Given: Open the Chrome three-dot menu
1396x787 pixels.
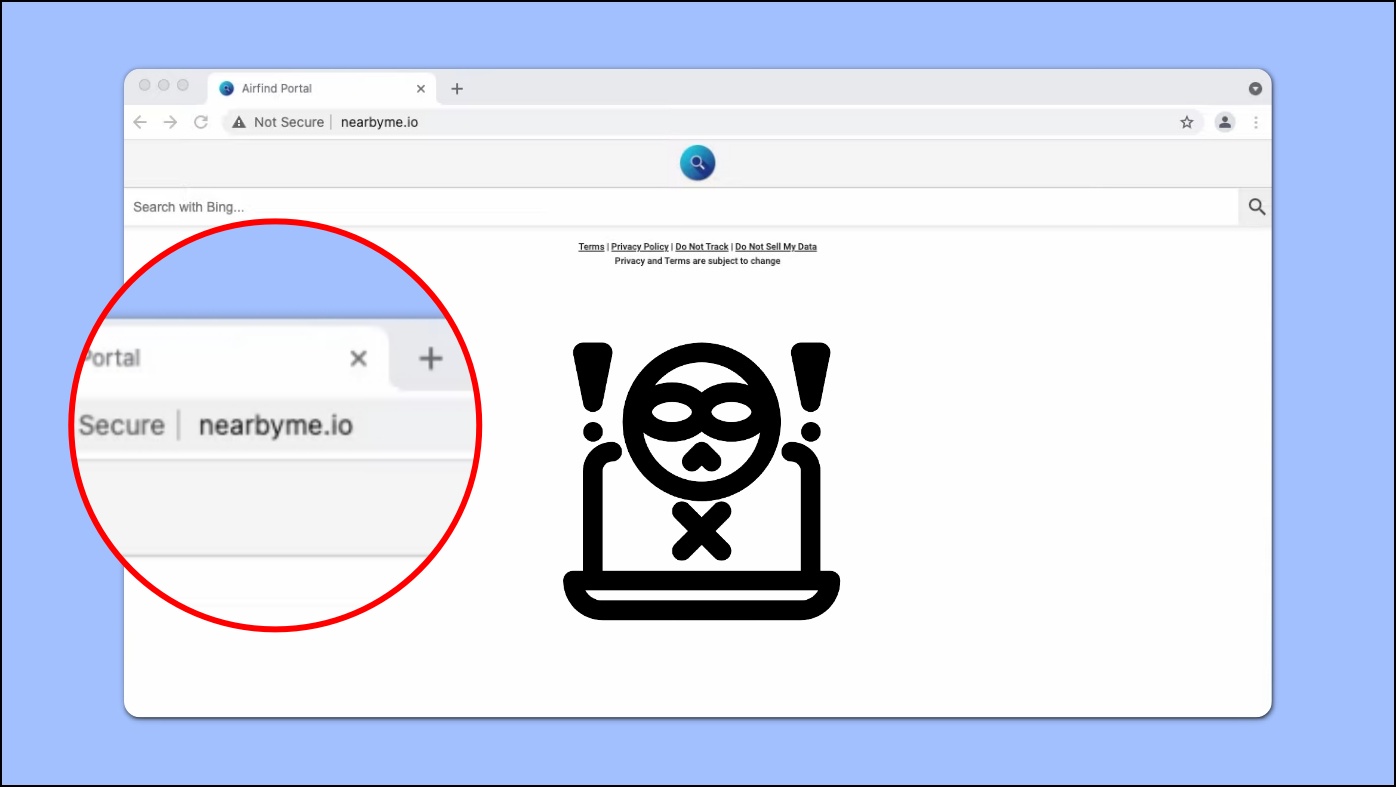Looking at the screenshot, I should [x=1256, y=122].
